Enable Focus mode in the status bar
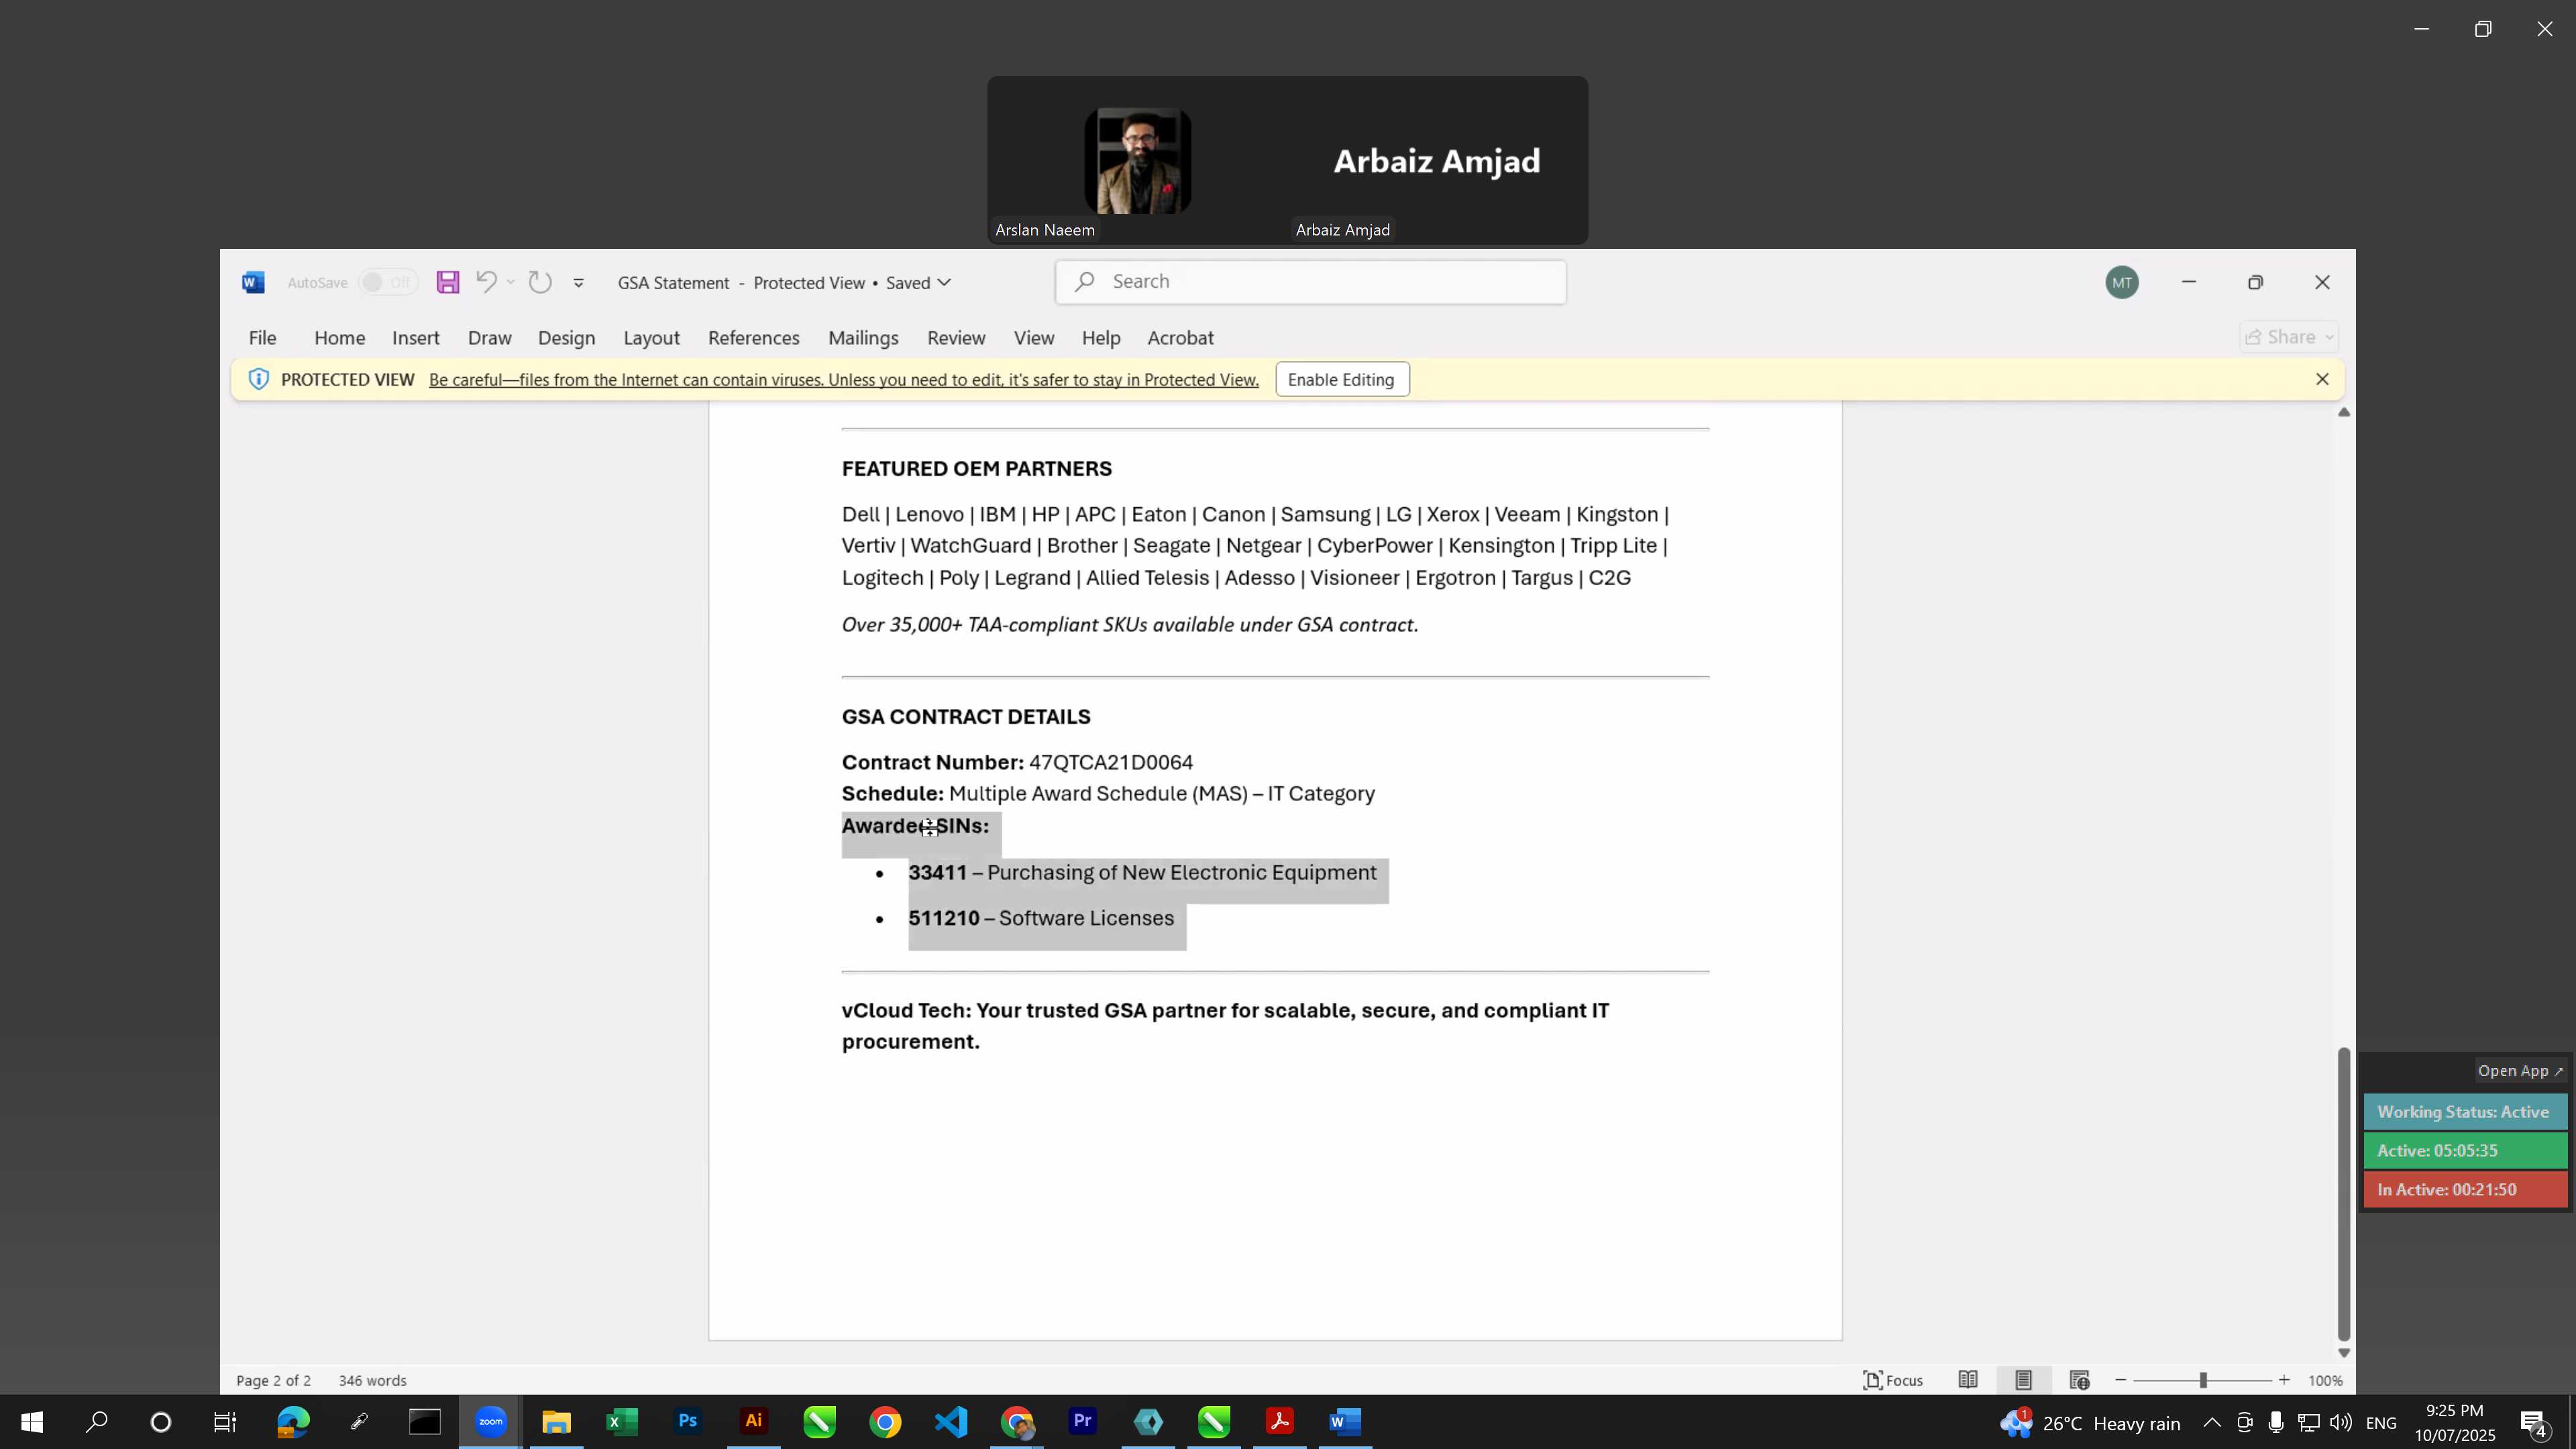Image resolution: width=2576 pixels, height=1449 pixels. 1893,1380
